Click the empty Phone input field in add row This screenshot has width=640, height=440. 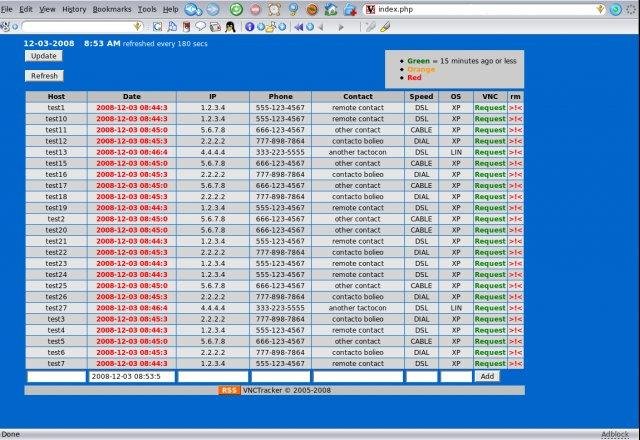(x=280, y=376)
